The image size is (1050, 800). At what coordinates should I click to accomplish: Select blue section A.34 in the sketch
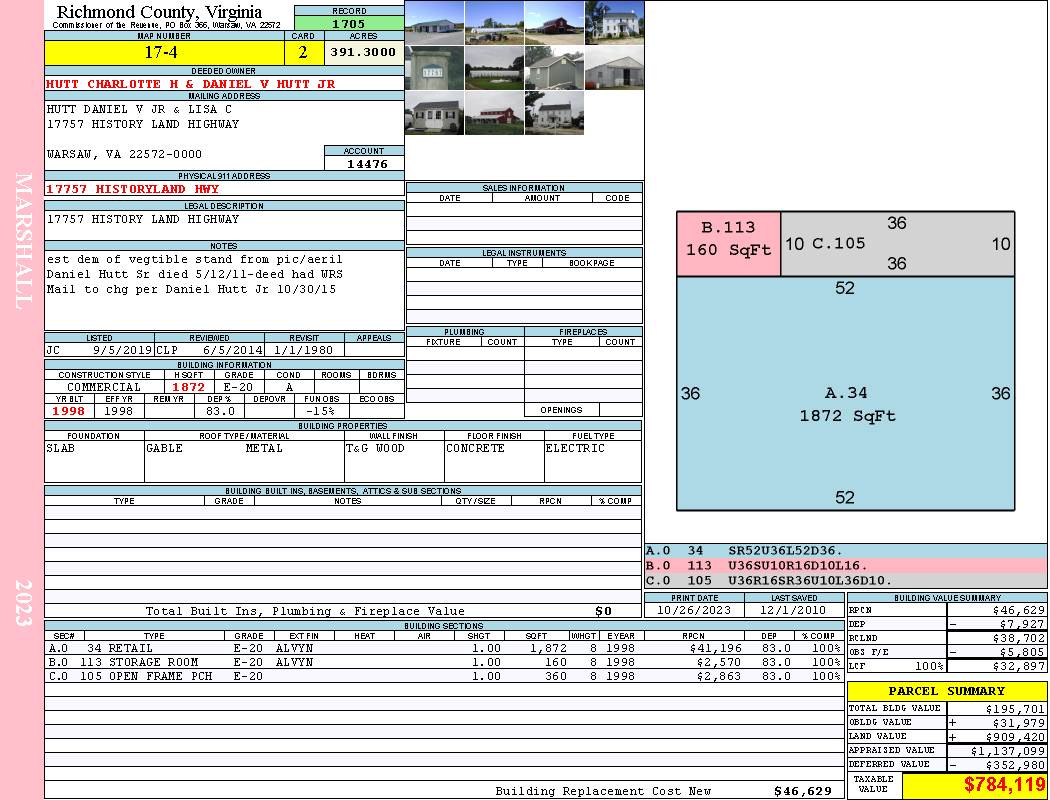click(x=846, y=394)
